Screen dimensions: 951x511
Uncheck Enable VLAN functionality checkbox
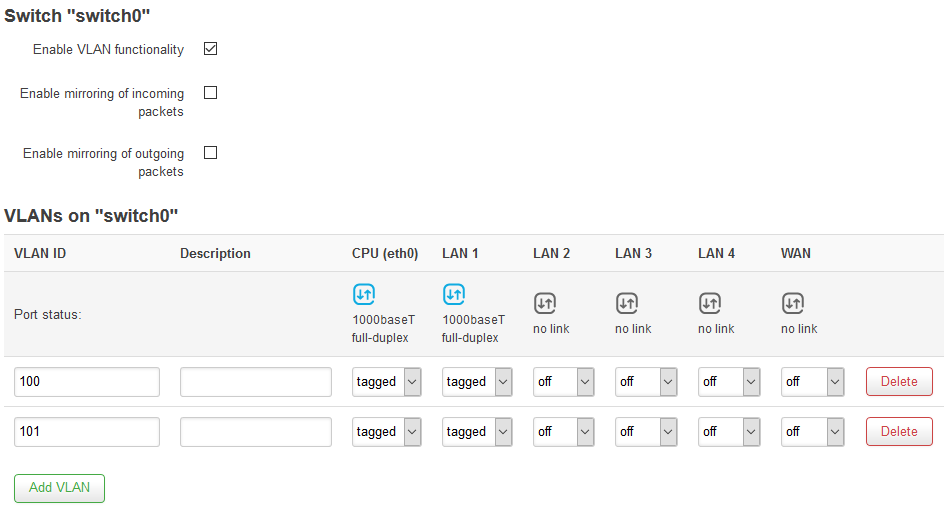click(x=210, y=48)
